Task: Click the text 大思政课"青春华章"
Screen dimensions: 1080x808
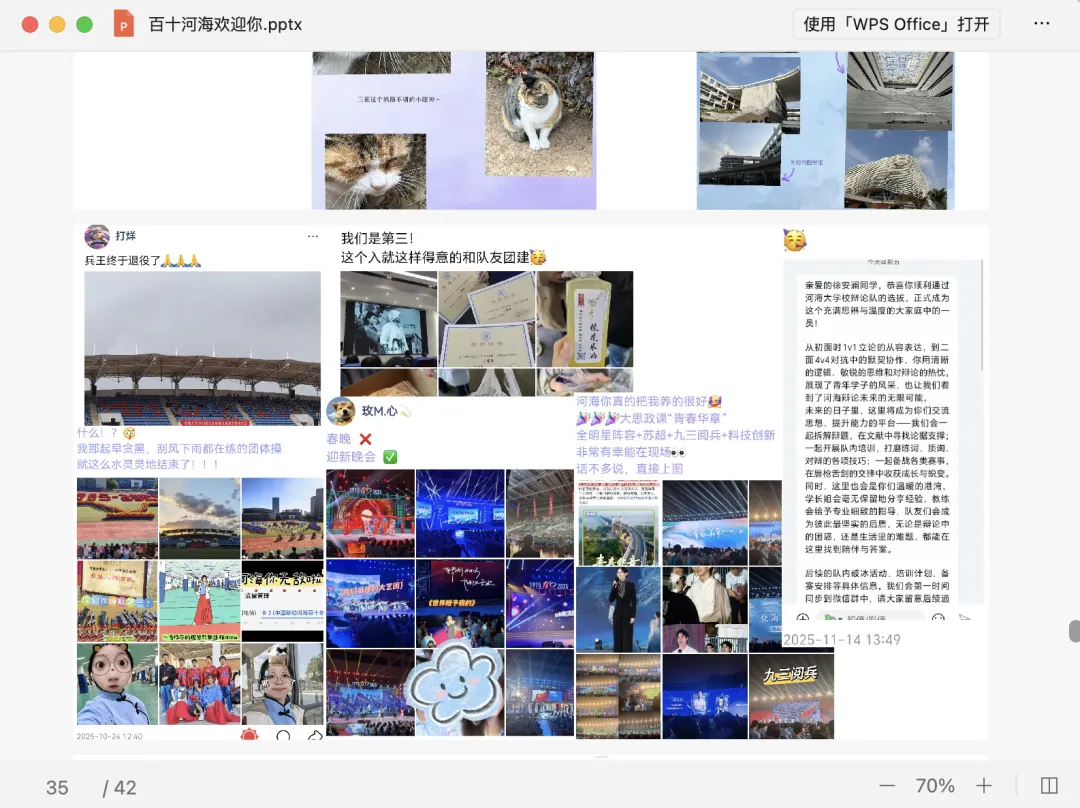Action: click(673, 418)
